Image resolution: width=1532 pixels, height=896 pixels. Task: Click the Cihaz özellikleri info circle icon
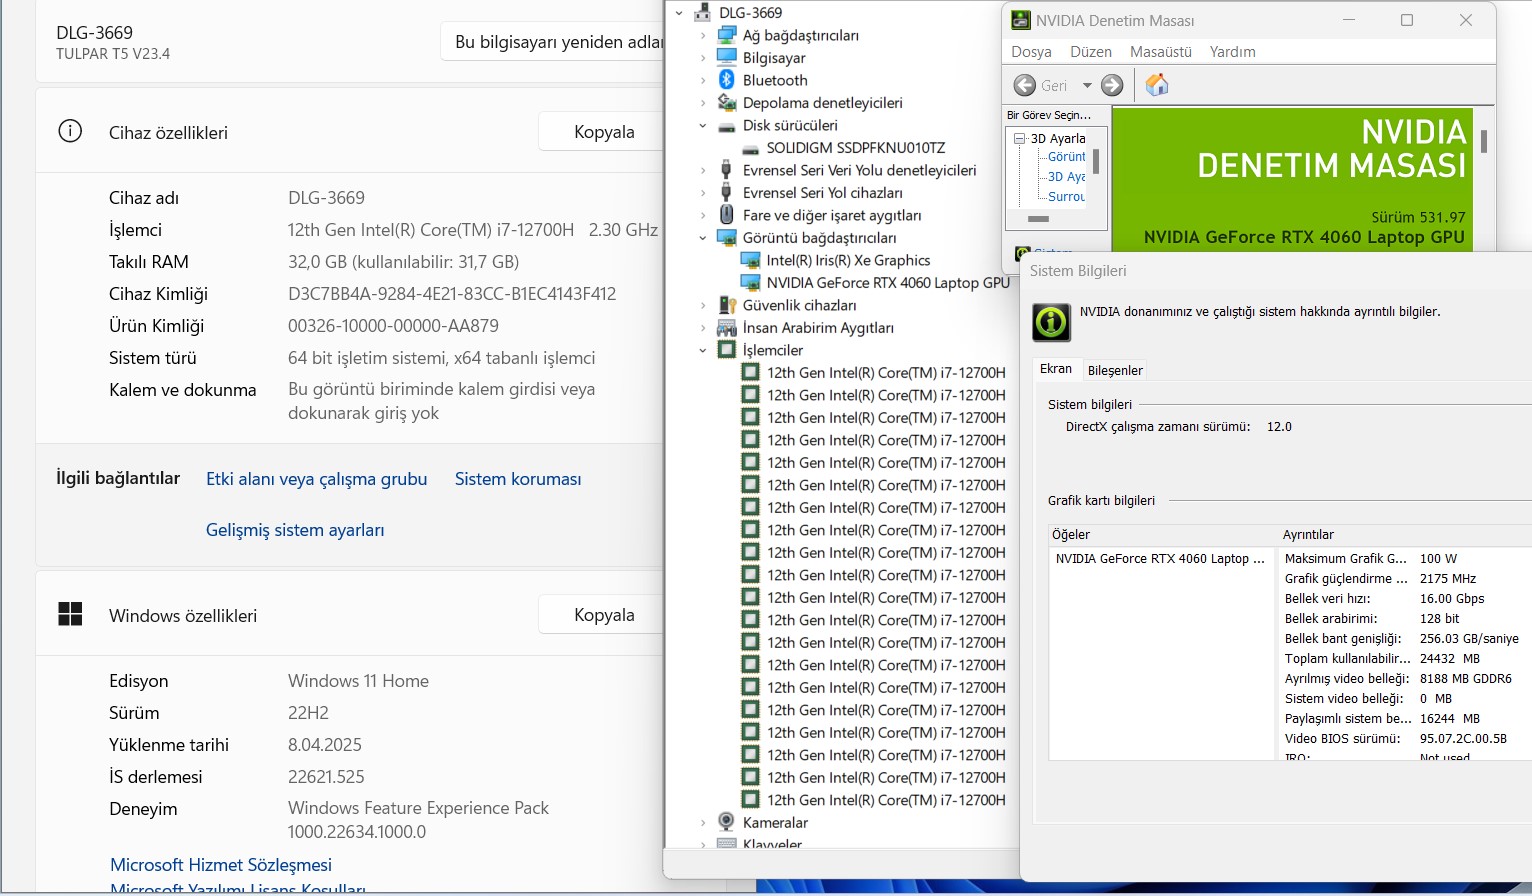[70, 131]
